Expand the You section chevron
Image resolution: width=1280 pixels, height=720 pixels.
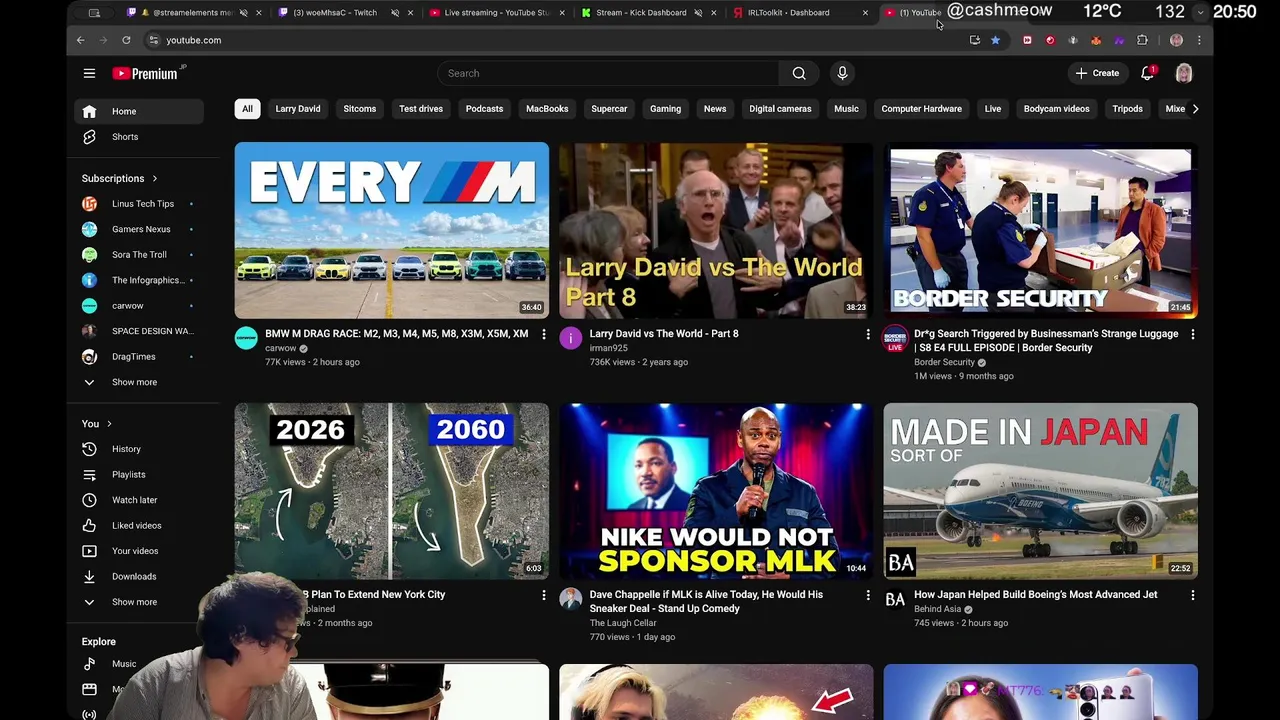(109, 424)
